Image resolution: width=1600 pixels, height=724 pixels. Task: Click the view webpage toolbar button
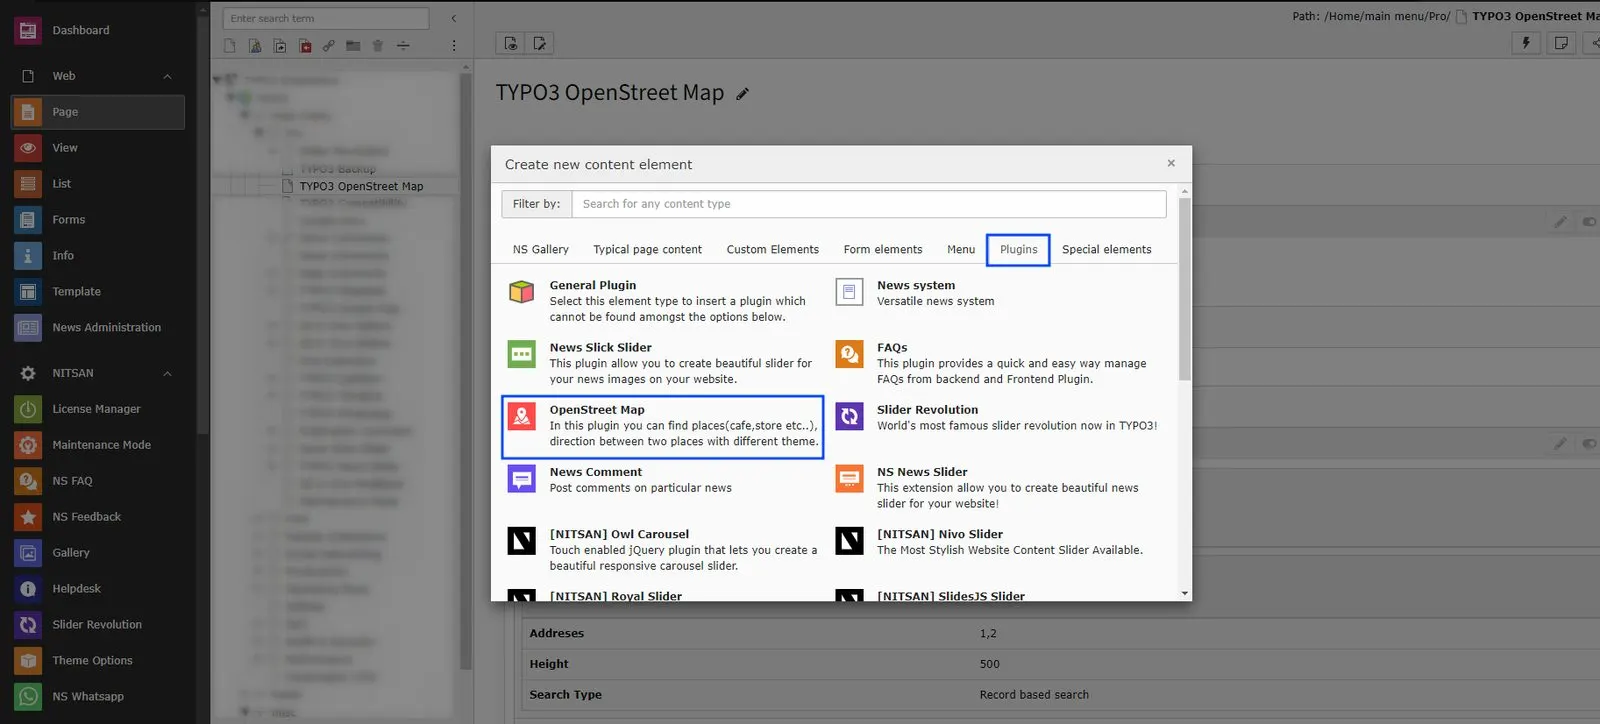(510, 43)
